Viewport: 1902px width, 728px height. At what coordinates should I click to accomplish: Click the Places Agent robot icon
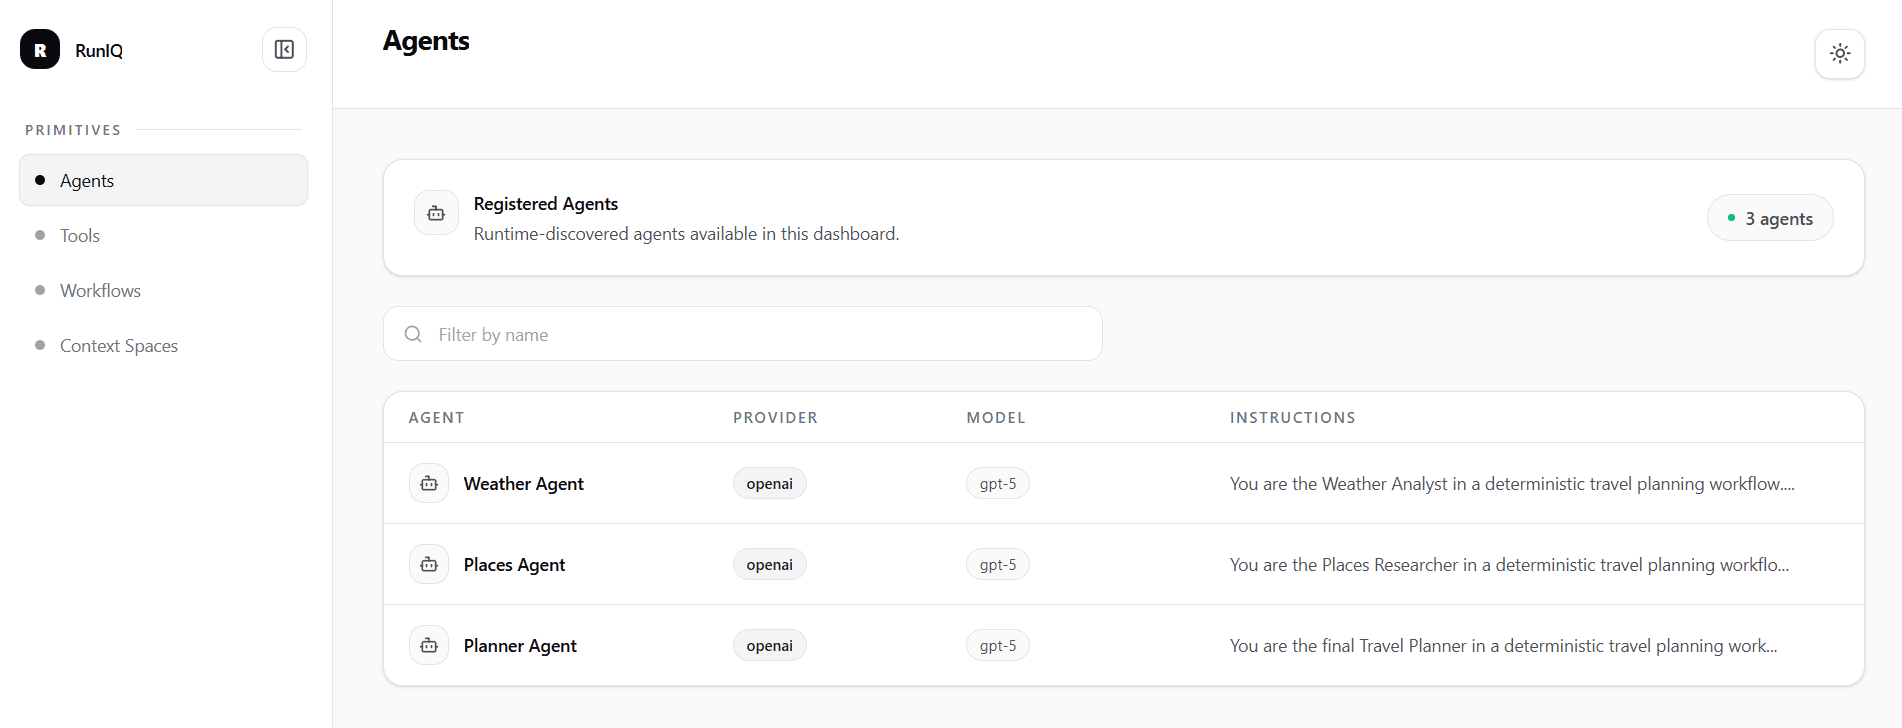tap(429, 564)
